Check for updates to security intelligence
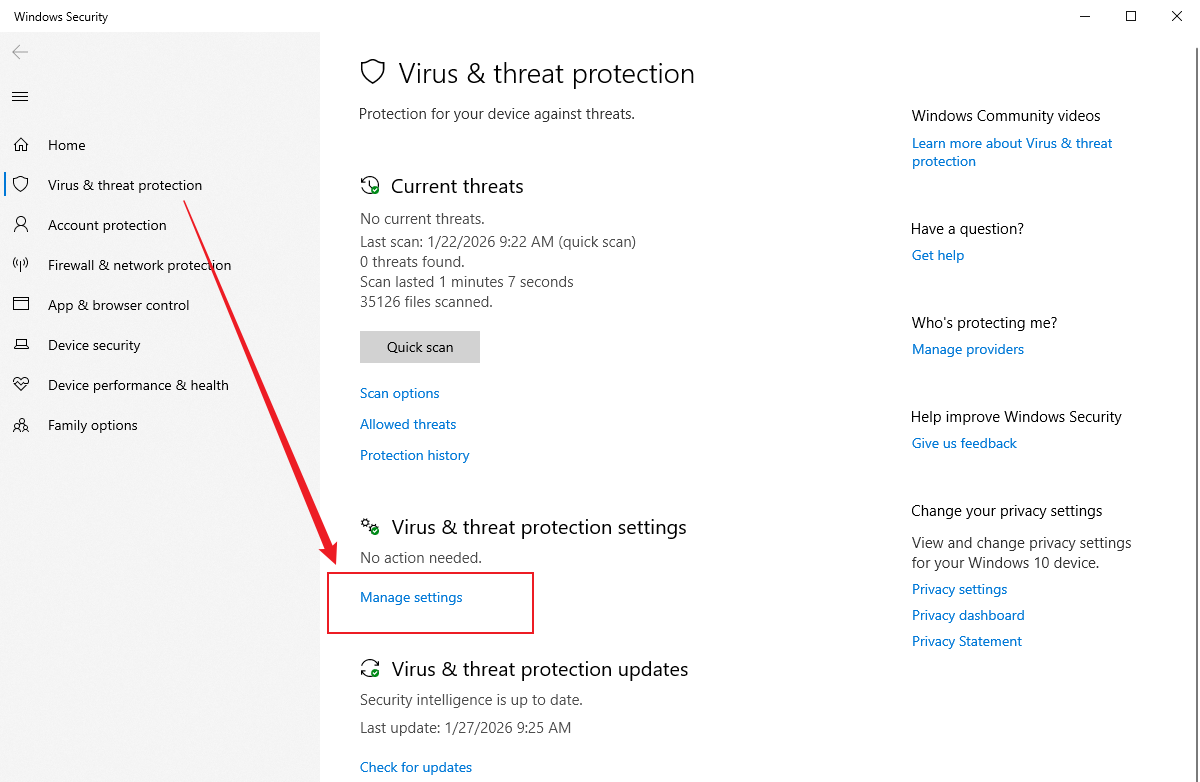Image resolution: width=1200 pixels, height=782 pixels. (x=416, y=766)
